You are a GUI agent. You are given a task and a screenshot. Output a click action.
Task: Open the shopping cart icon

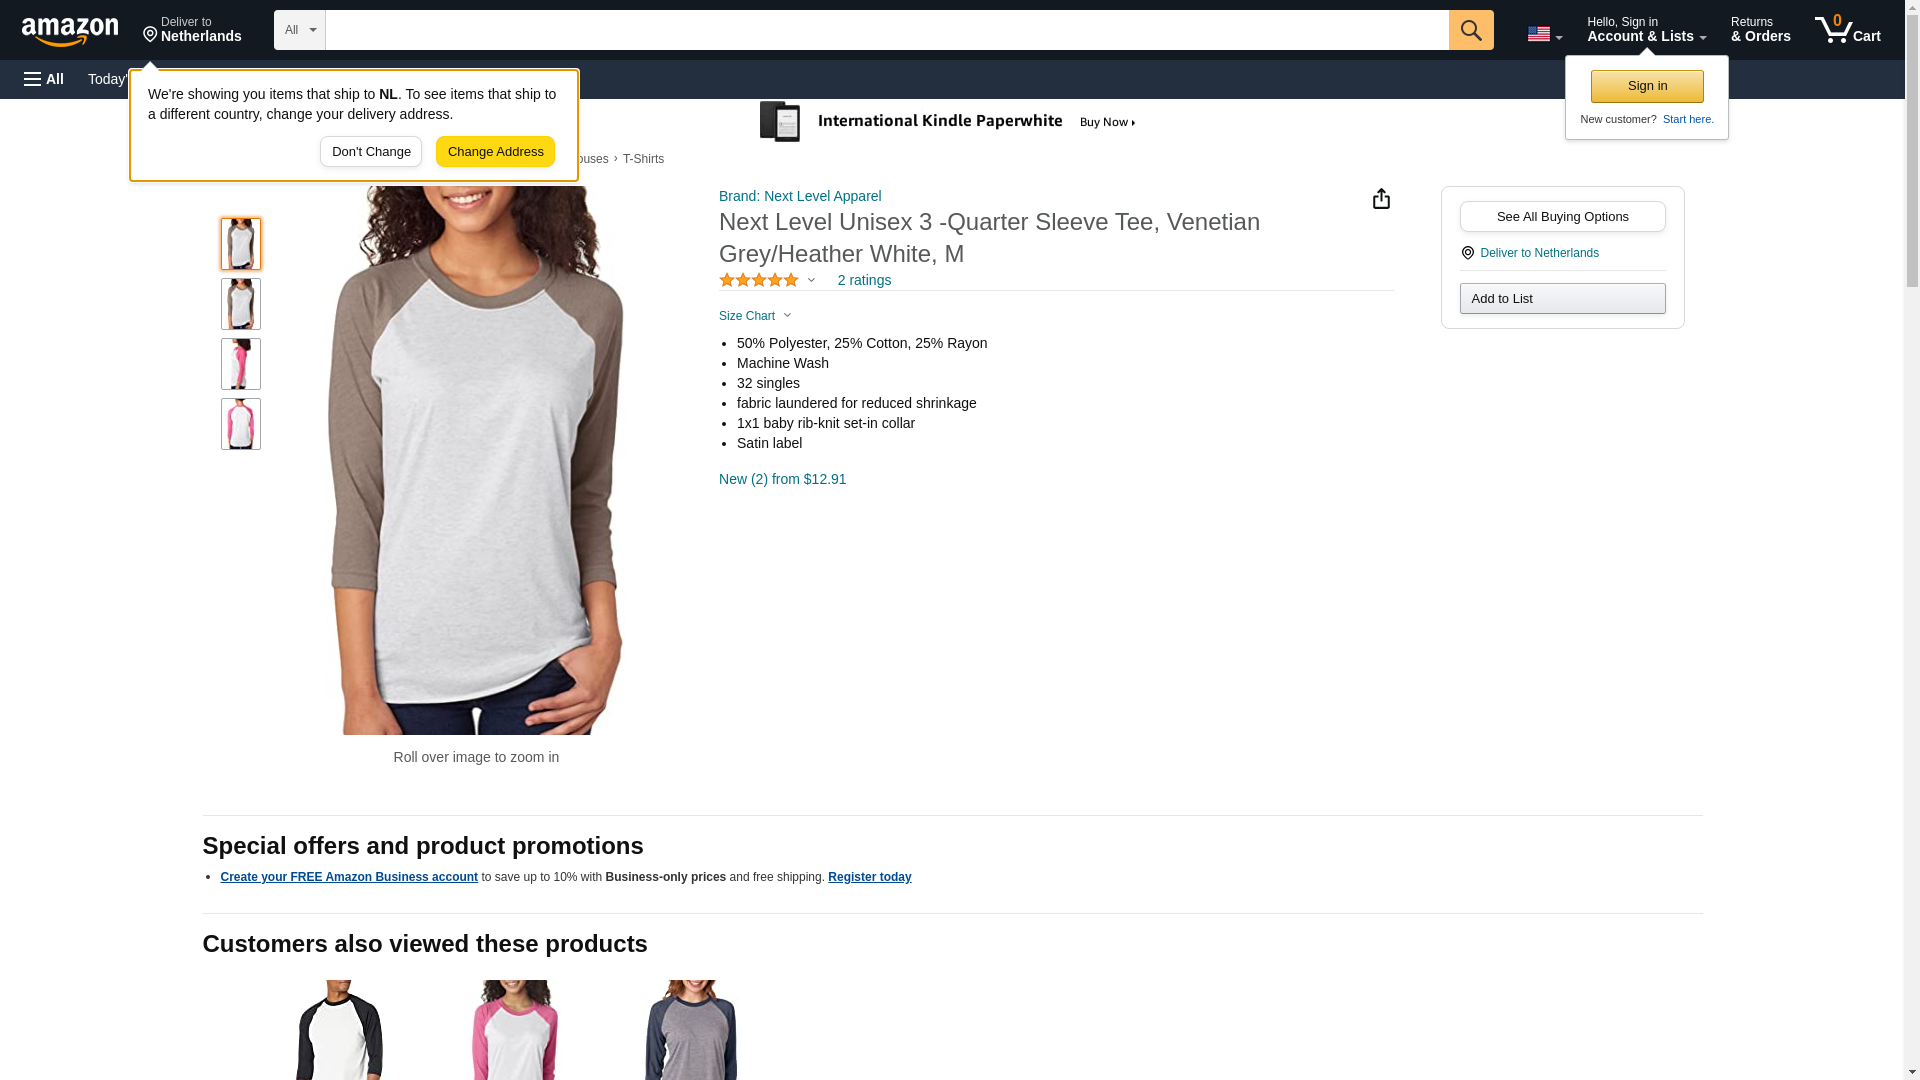click(1847, 29)
